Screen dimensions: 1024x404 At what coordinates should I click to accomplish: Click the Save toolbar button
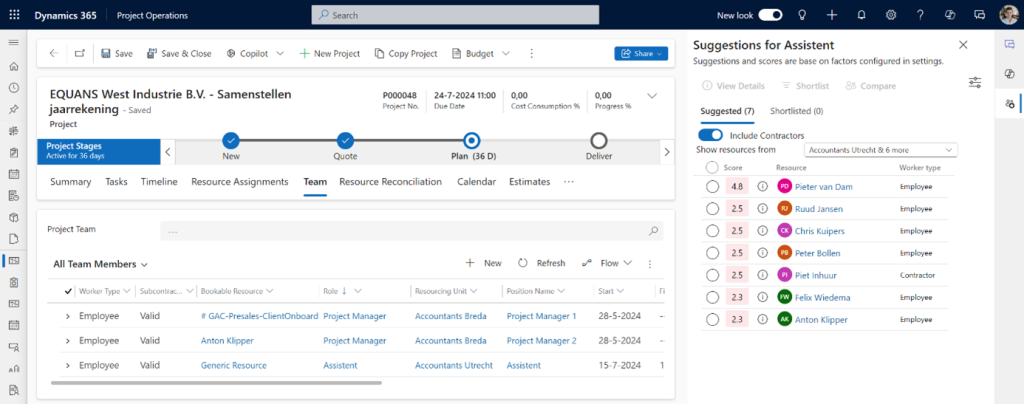(117, 54)
